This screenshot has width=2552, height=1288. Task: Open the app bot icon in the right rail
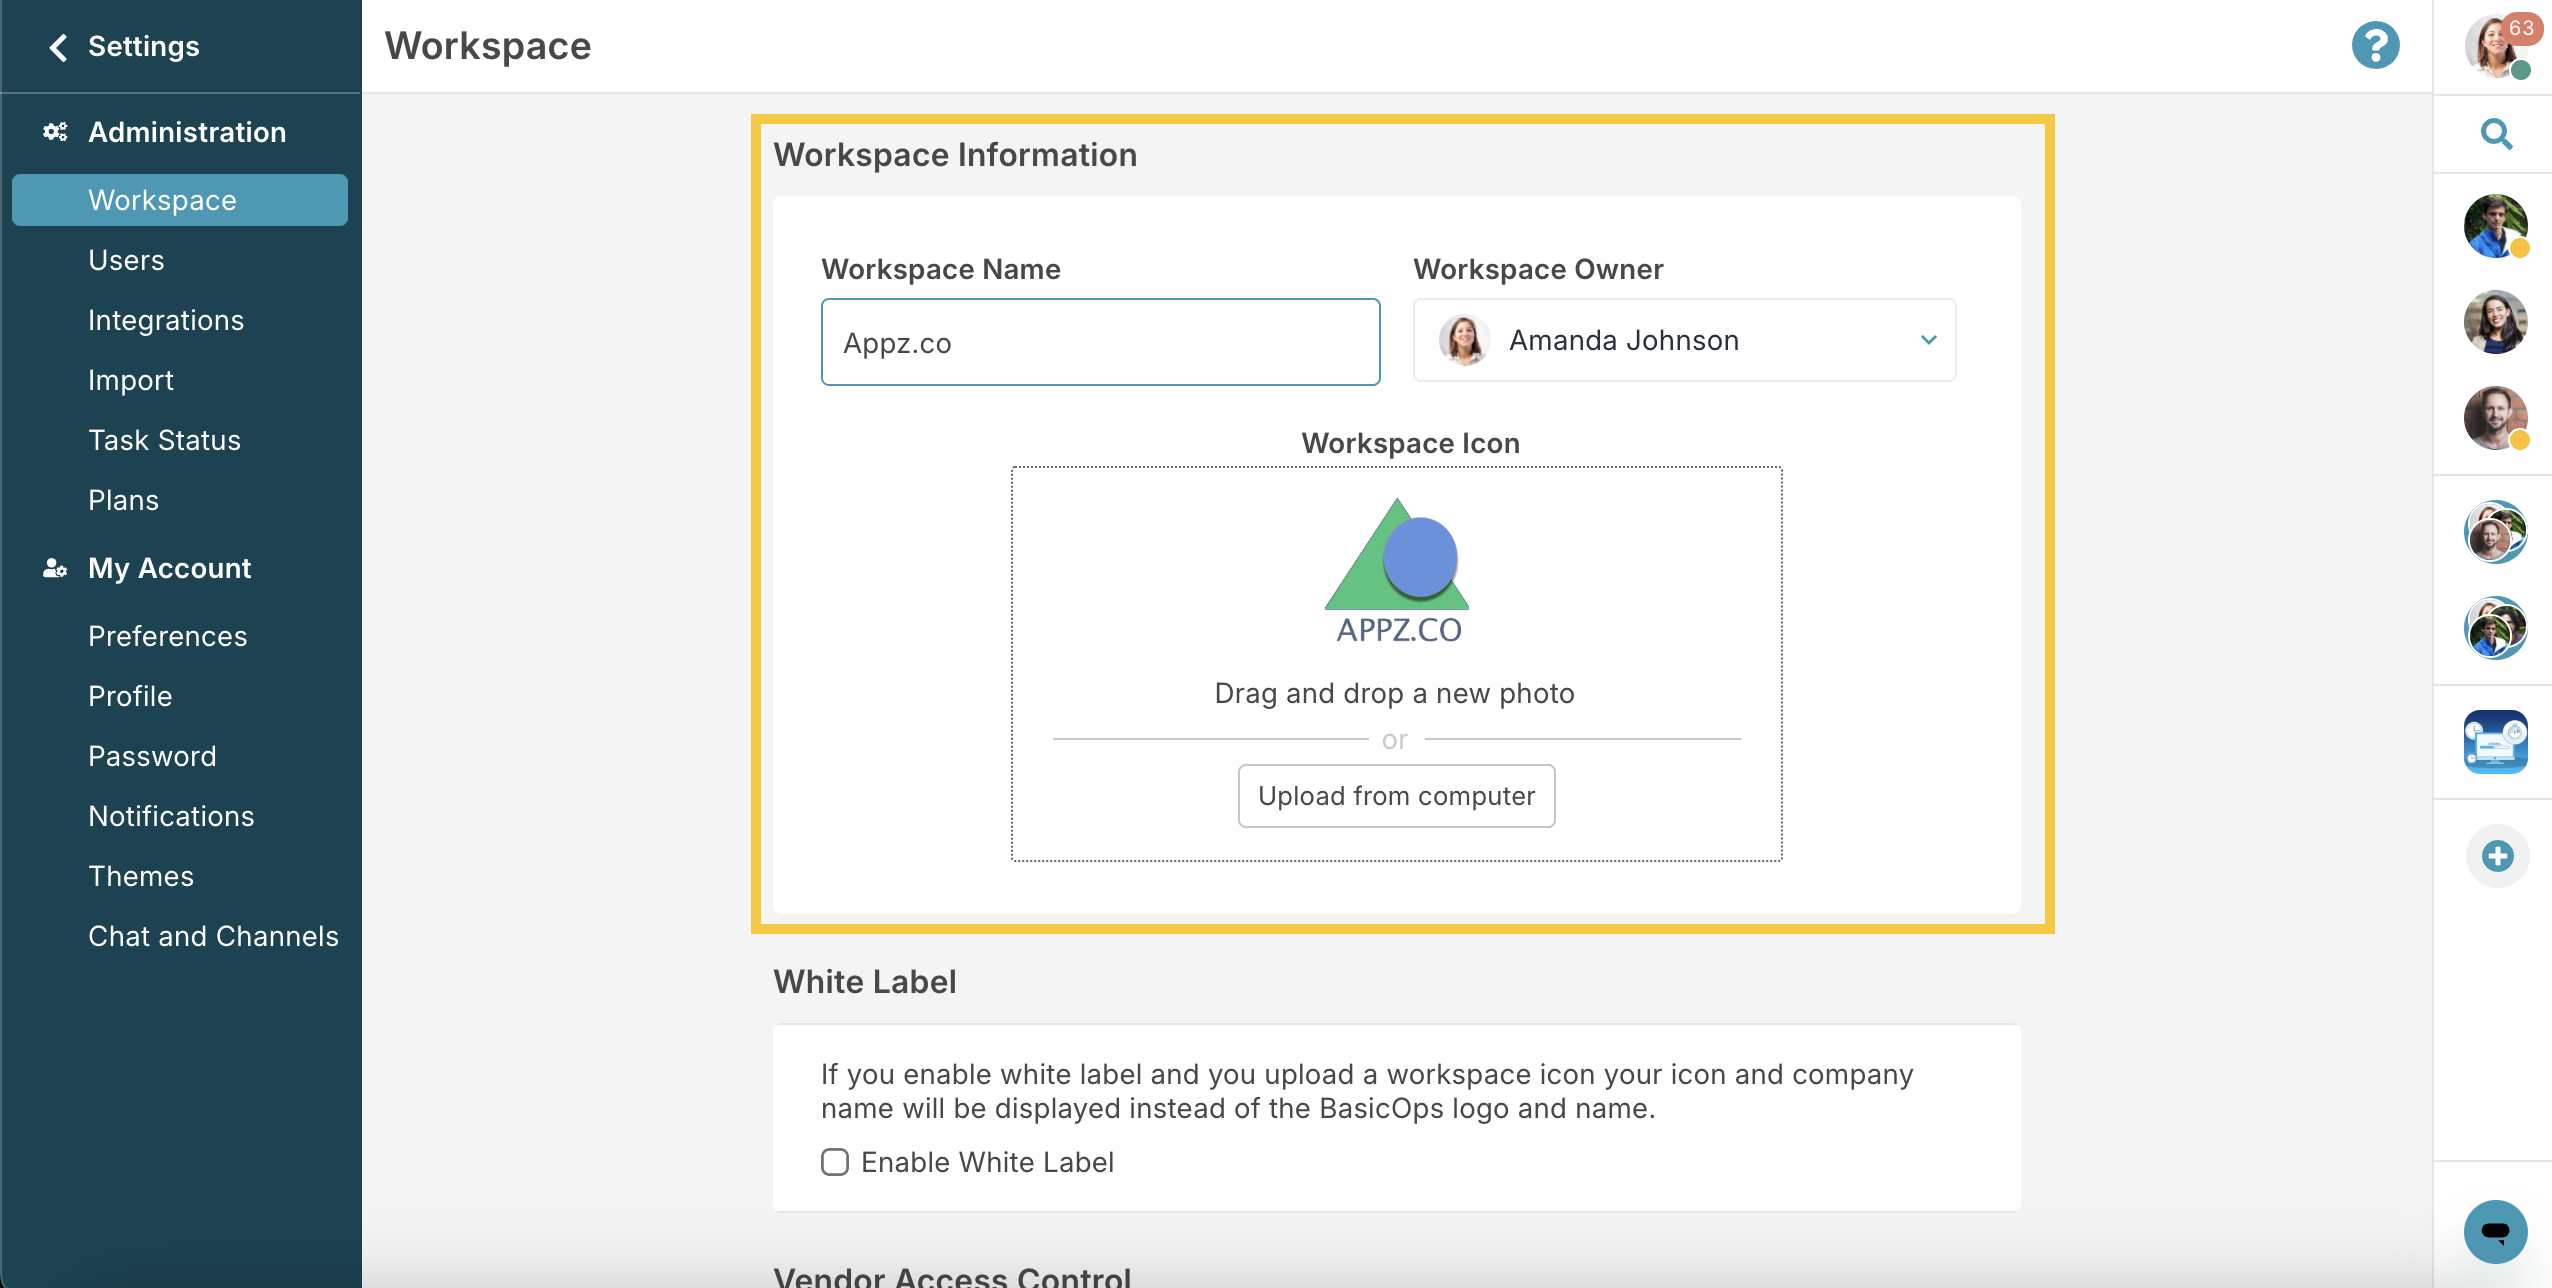(x=2497, y=742)
